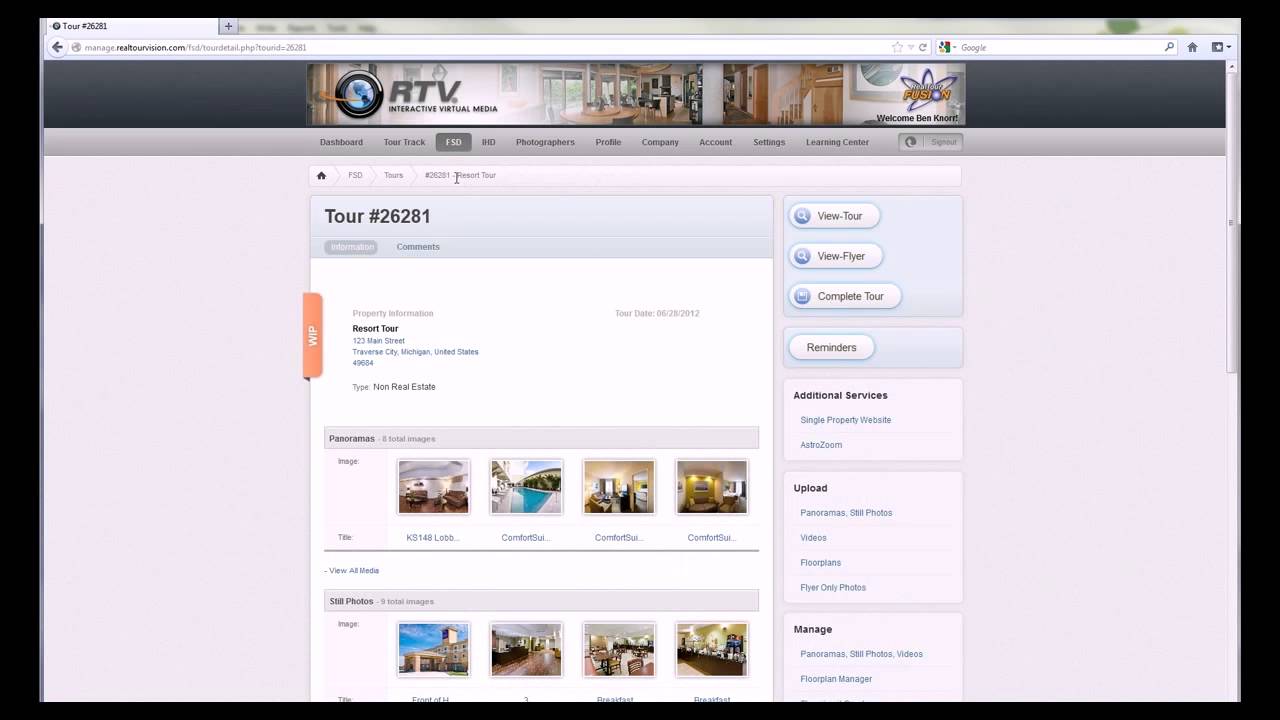Click the 123 Main Street address text
Viewport: 1280px width, 720px height.
point(378,341)
